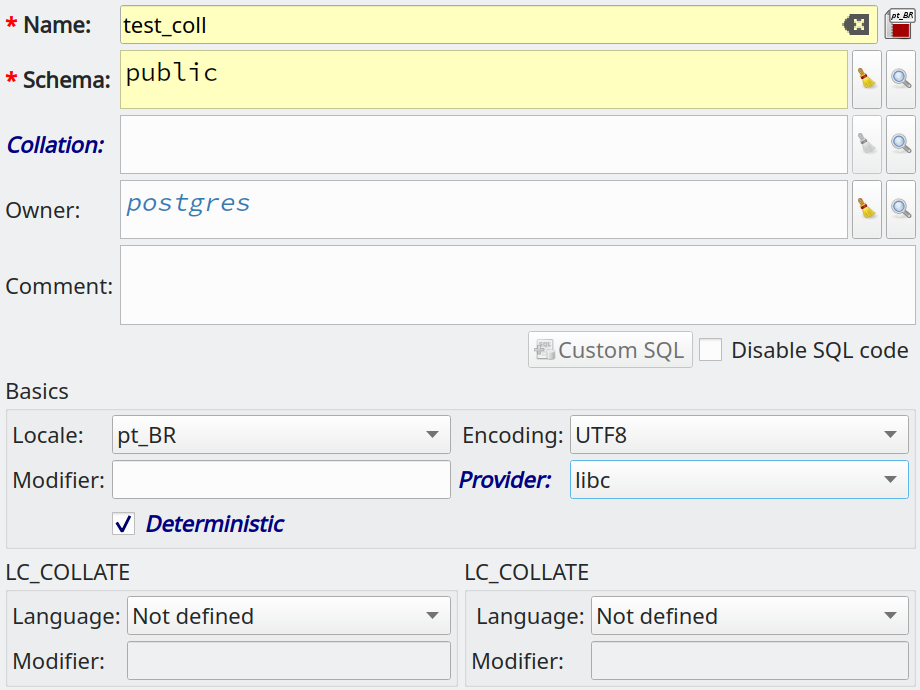Image resolution: width=920 pixels, height=690 pixels.
Task: Focus the Basics Modifier input field
Action: 281,480
